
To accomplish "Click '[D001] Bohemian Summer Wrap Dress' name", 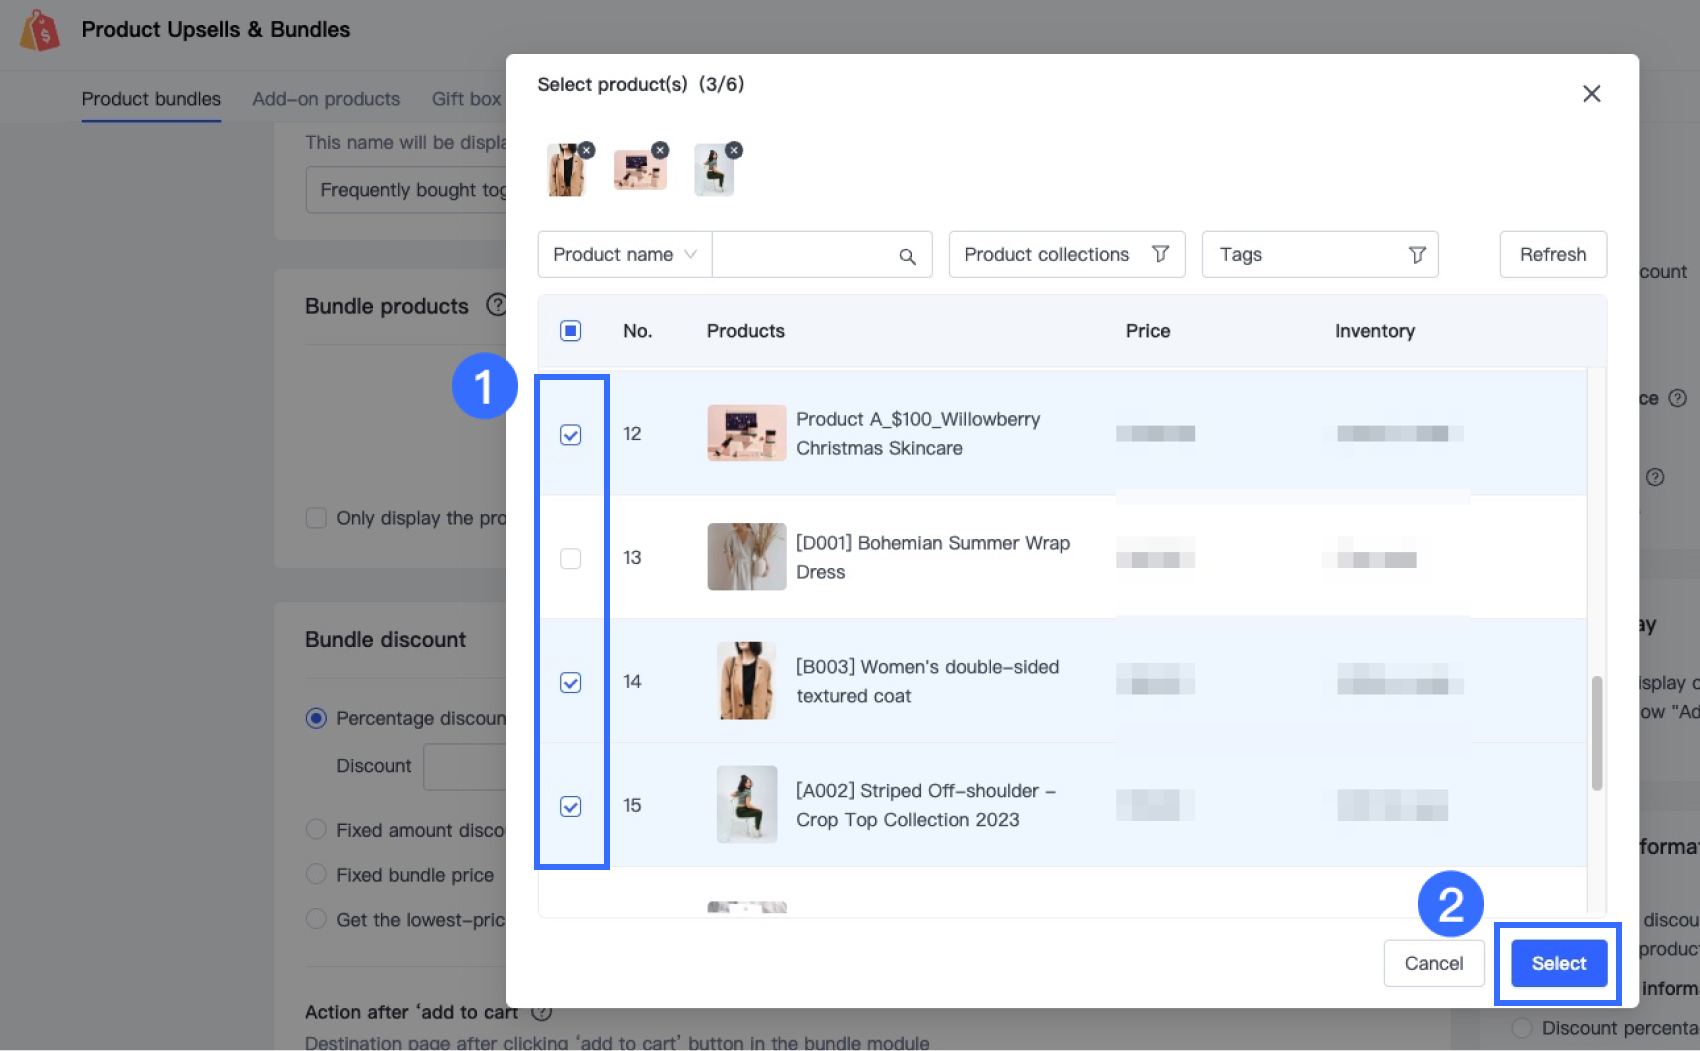I will pyautogui.click(x=933, y=558).
